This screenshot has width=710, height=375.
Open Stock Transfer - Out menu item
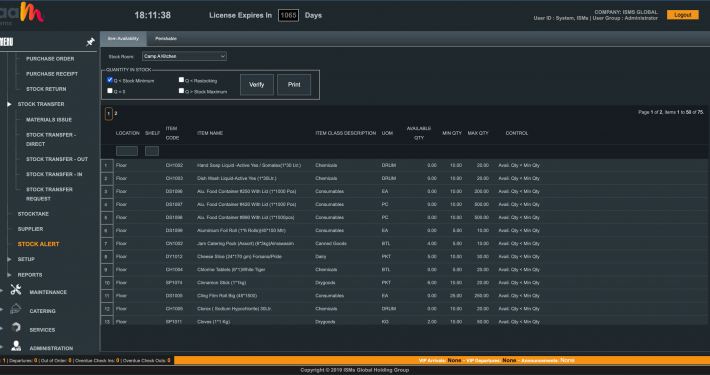click(57, 159)
